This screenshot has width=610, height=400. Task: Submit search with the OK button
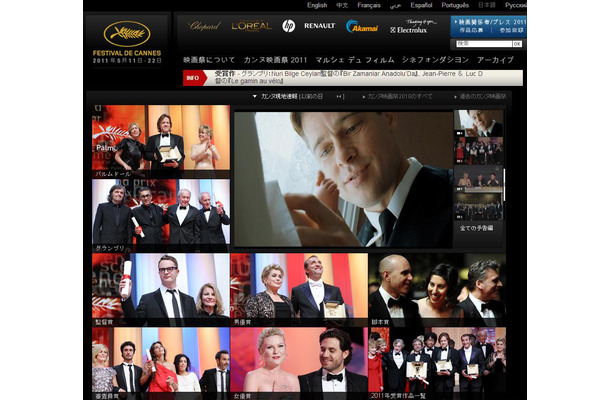click(x=517, y=44)
